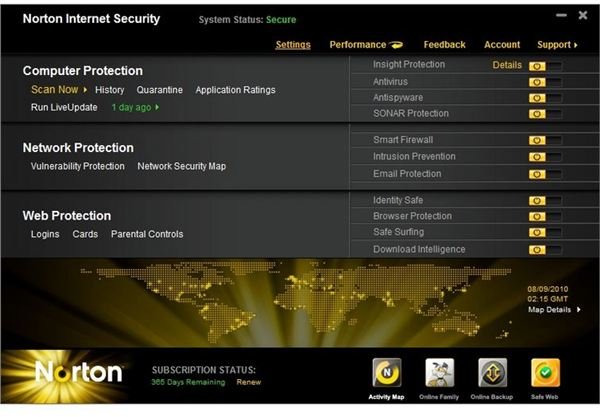This screenshot has width=600, height=417.
Task: Click the world activity map
Action: (x=295, y=302)
